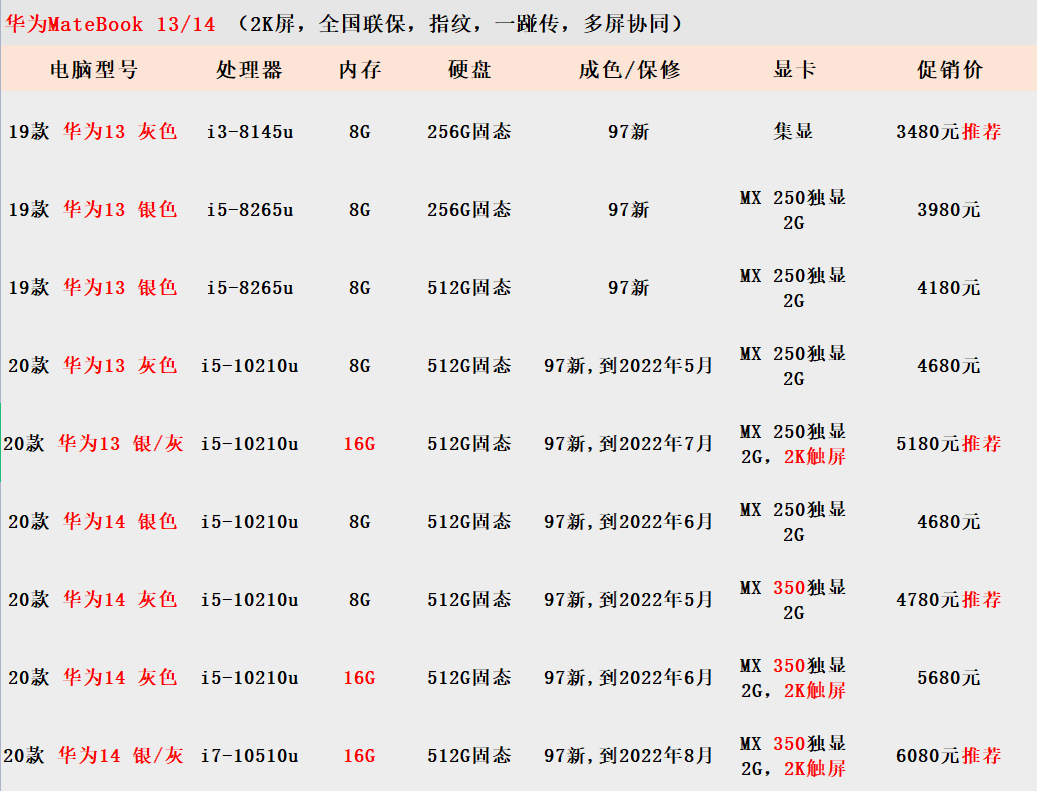The width and height of the screenshot is (1037, 791).
Task: Select the 5180元推荐 price cell
Action: pyautogui.click(x=948, y=444)
